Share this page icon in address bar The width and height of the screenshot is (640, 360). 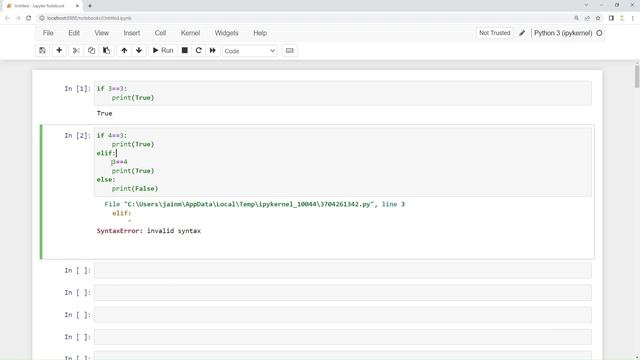tap(587, 18)
